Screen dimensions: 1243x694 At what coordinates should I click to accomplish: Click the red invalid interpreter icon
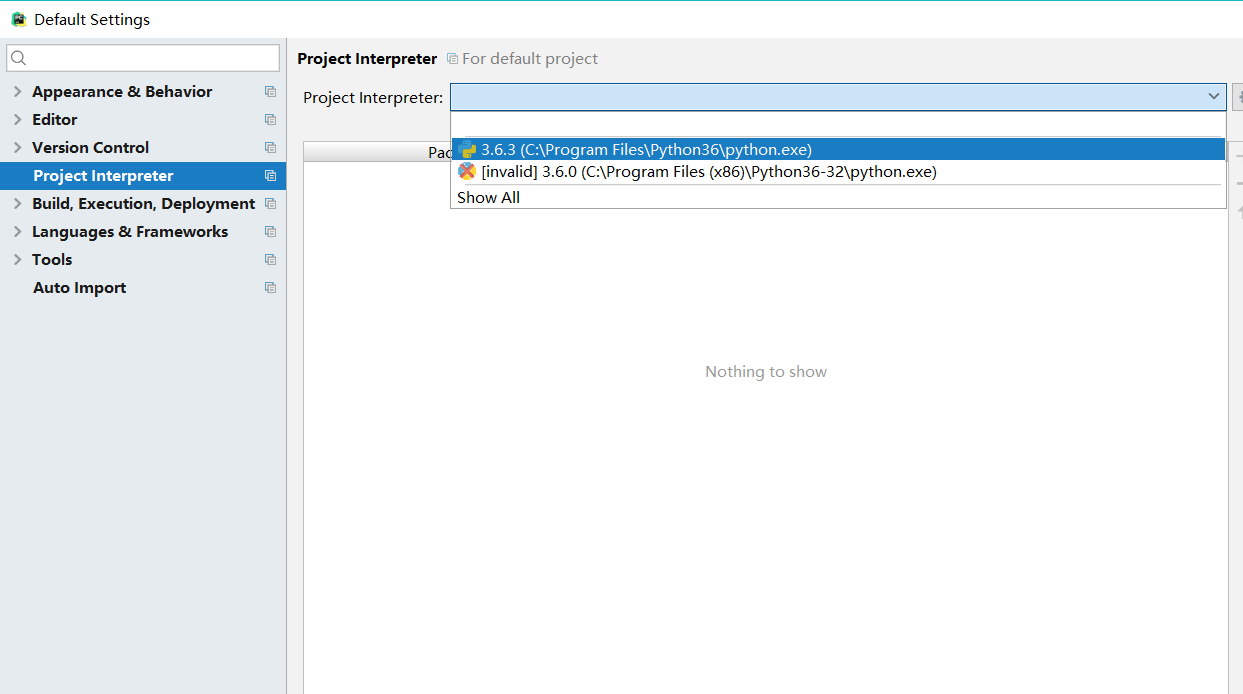[x=467, y=171]
